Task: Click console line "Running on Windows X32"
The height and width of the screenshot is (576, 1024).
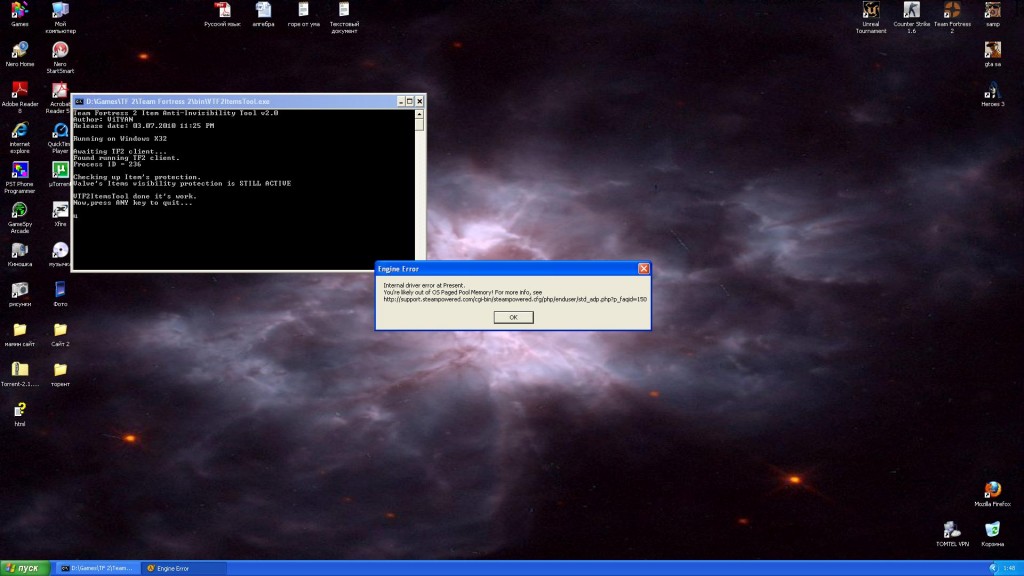Action: pyautogui.click(x=120, y=138)
